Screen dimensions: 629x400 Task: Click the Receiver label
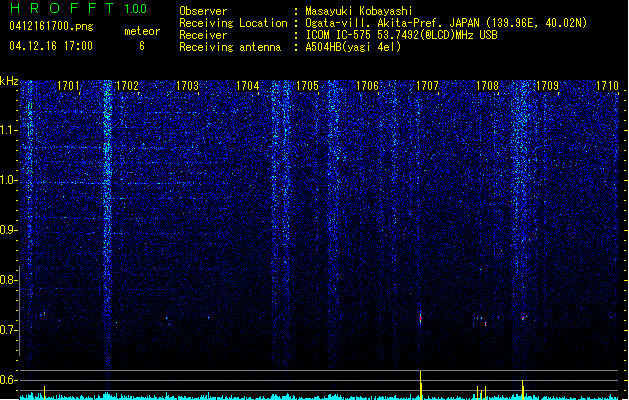point(203,35)
